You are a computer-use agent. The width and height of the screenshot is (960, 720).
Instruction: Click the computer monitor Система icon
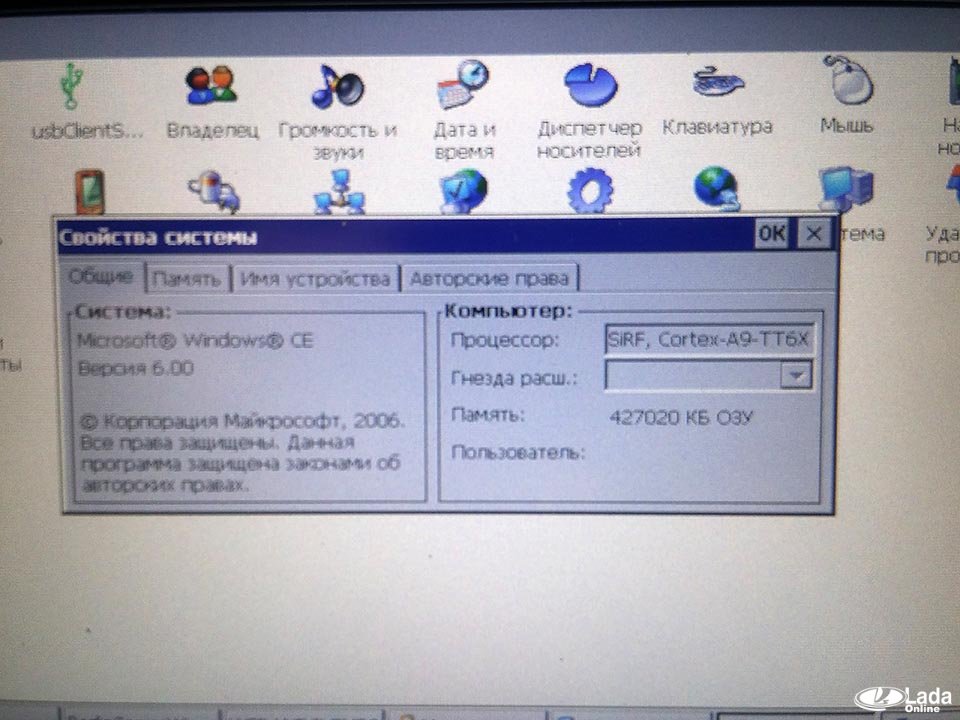point(845,190)
